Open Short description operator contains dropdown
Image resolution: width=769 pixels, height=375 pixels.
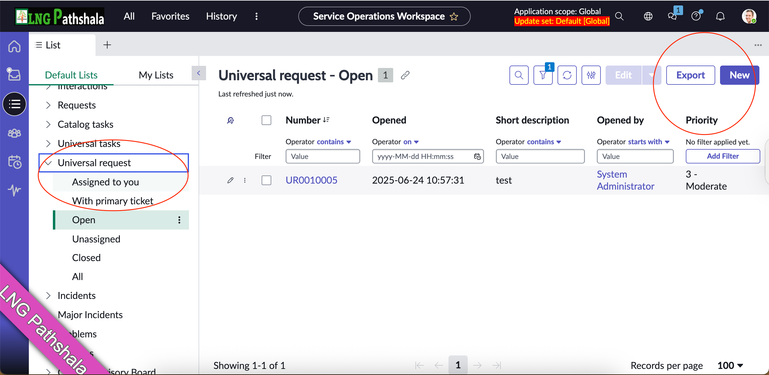click(544, 142)
